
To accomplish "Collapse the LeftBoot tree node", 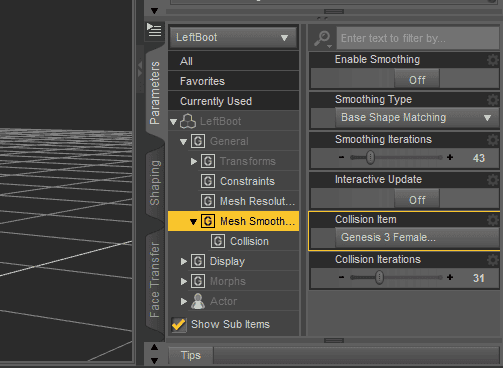I will (173, 122).
